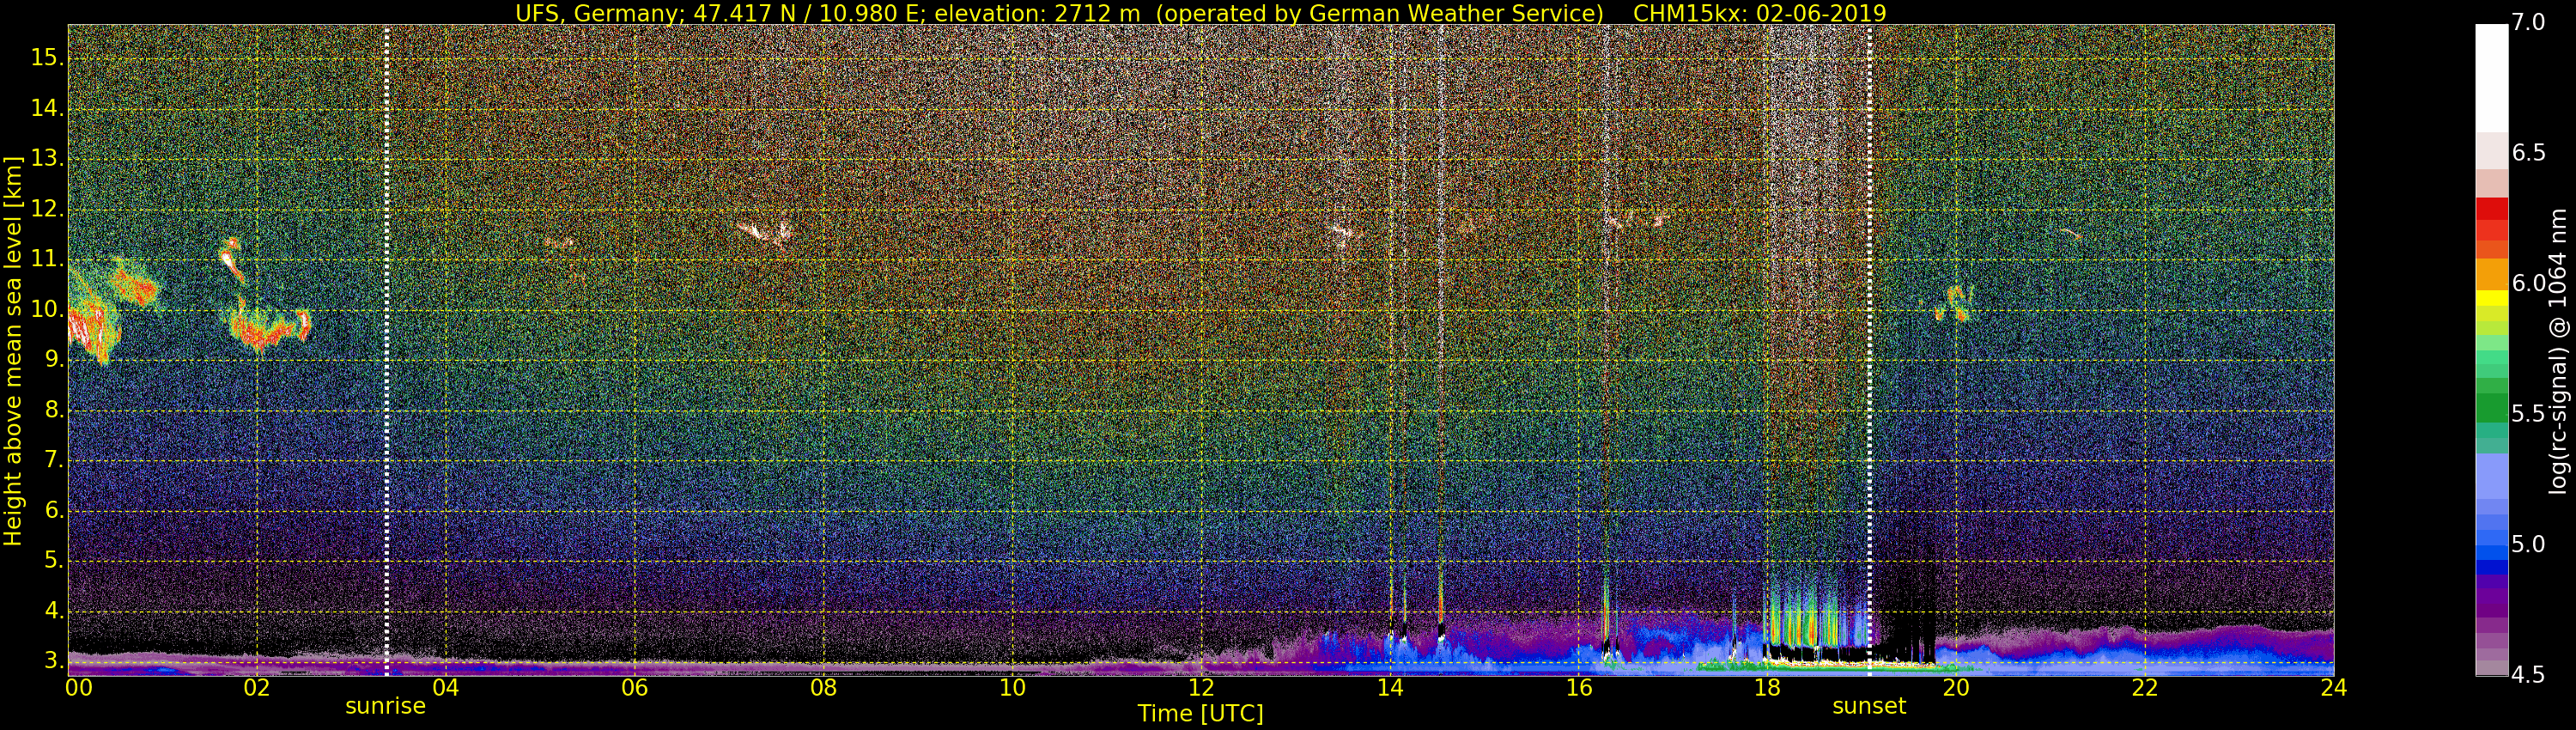The width and height of the screenshot is (2576, 730).
Task: Click the colorbar value label '5.0'
Action: point(2528,544)
